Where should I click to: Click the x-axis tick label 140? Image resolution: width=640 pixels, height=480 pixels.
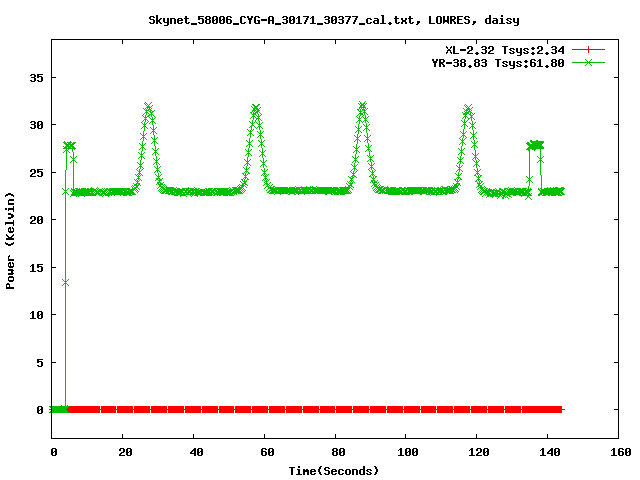(550, 452)
